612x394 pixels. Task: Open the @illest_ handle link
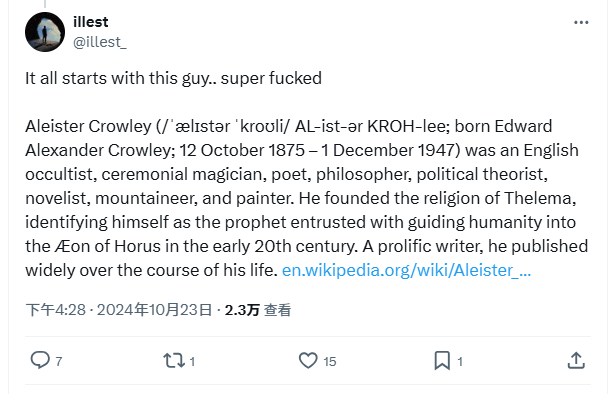(100, 42)
